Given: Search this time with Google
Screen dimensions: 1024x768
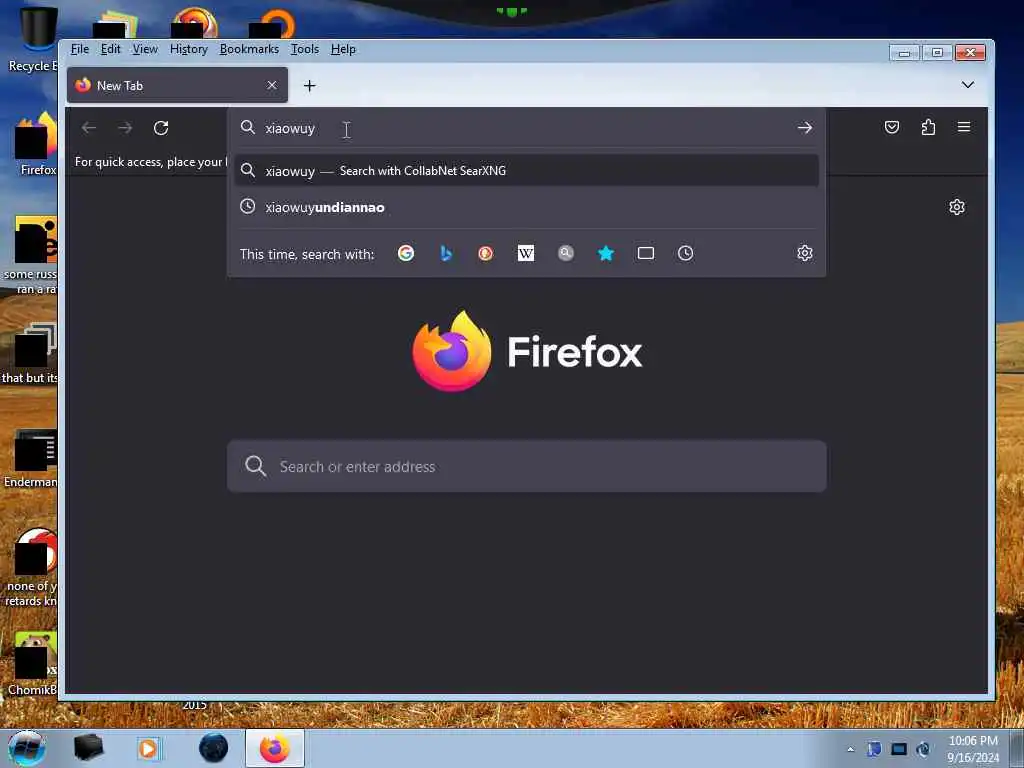Looking at the screenshot, I should pos(406,253).
